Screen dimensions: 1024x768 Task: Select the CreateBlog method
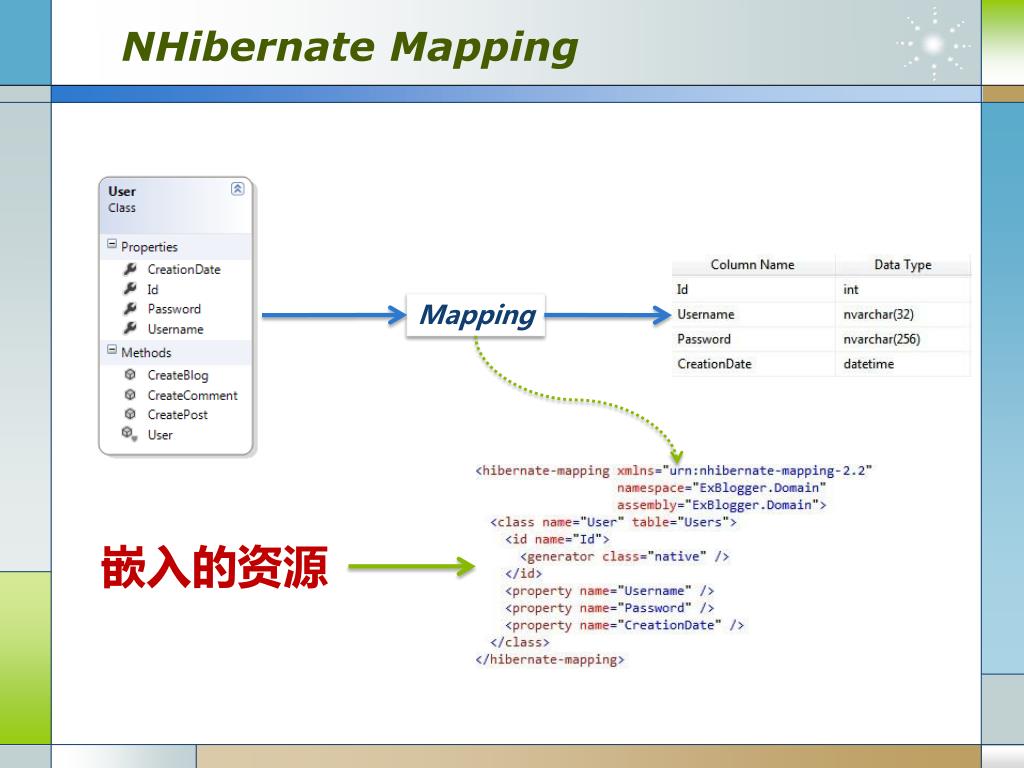tap(178, 376)
